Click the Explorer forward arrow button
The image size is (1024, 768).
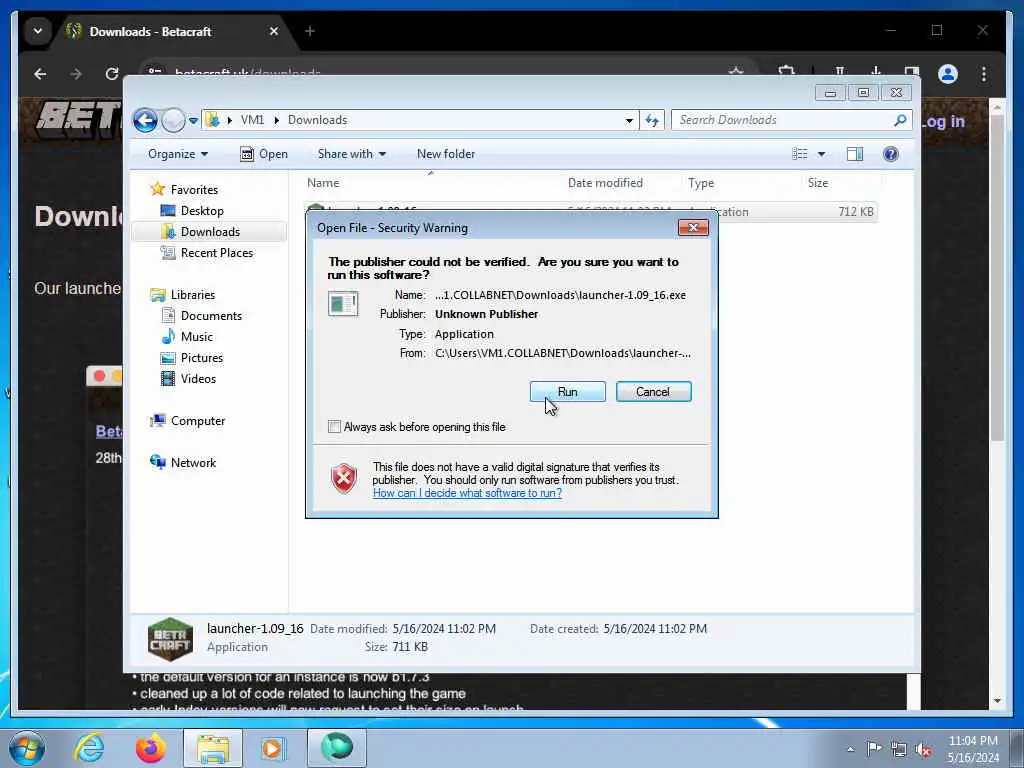173,120
